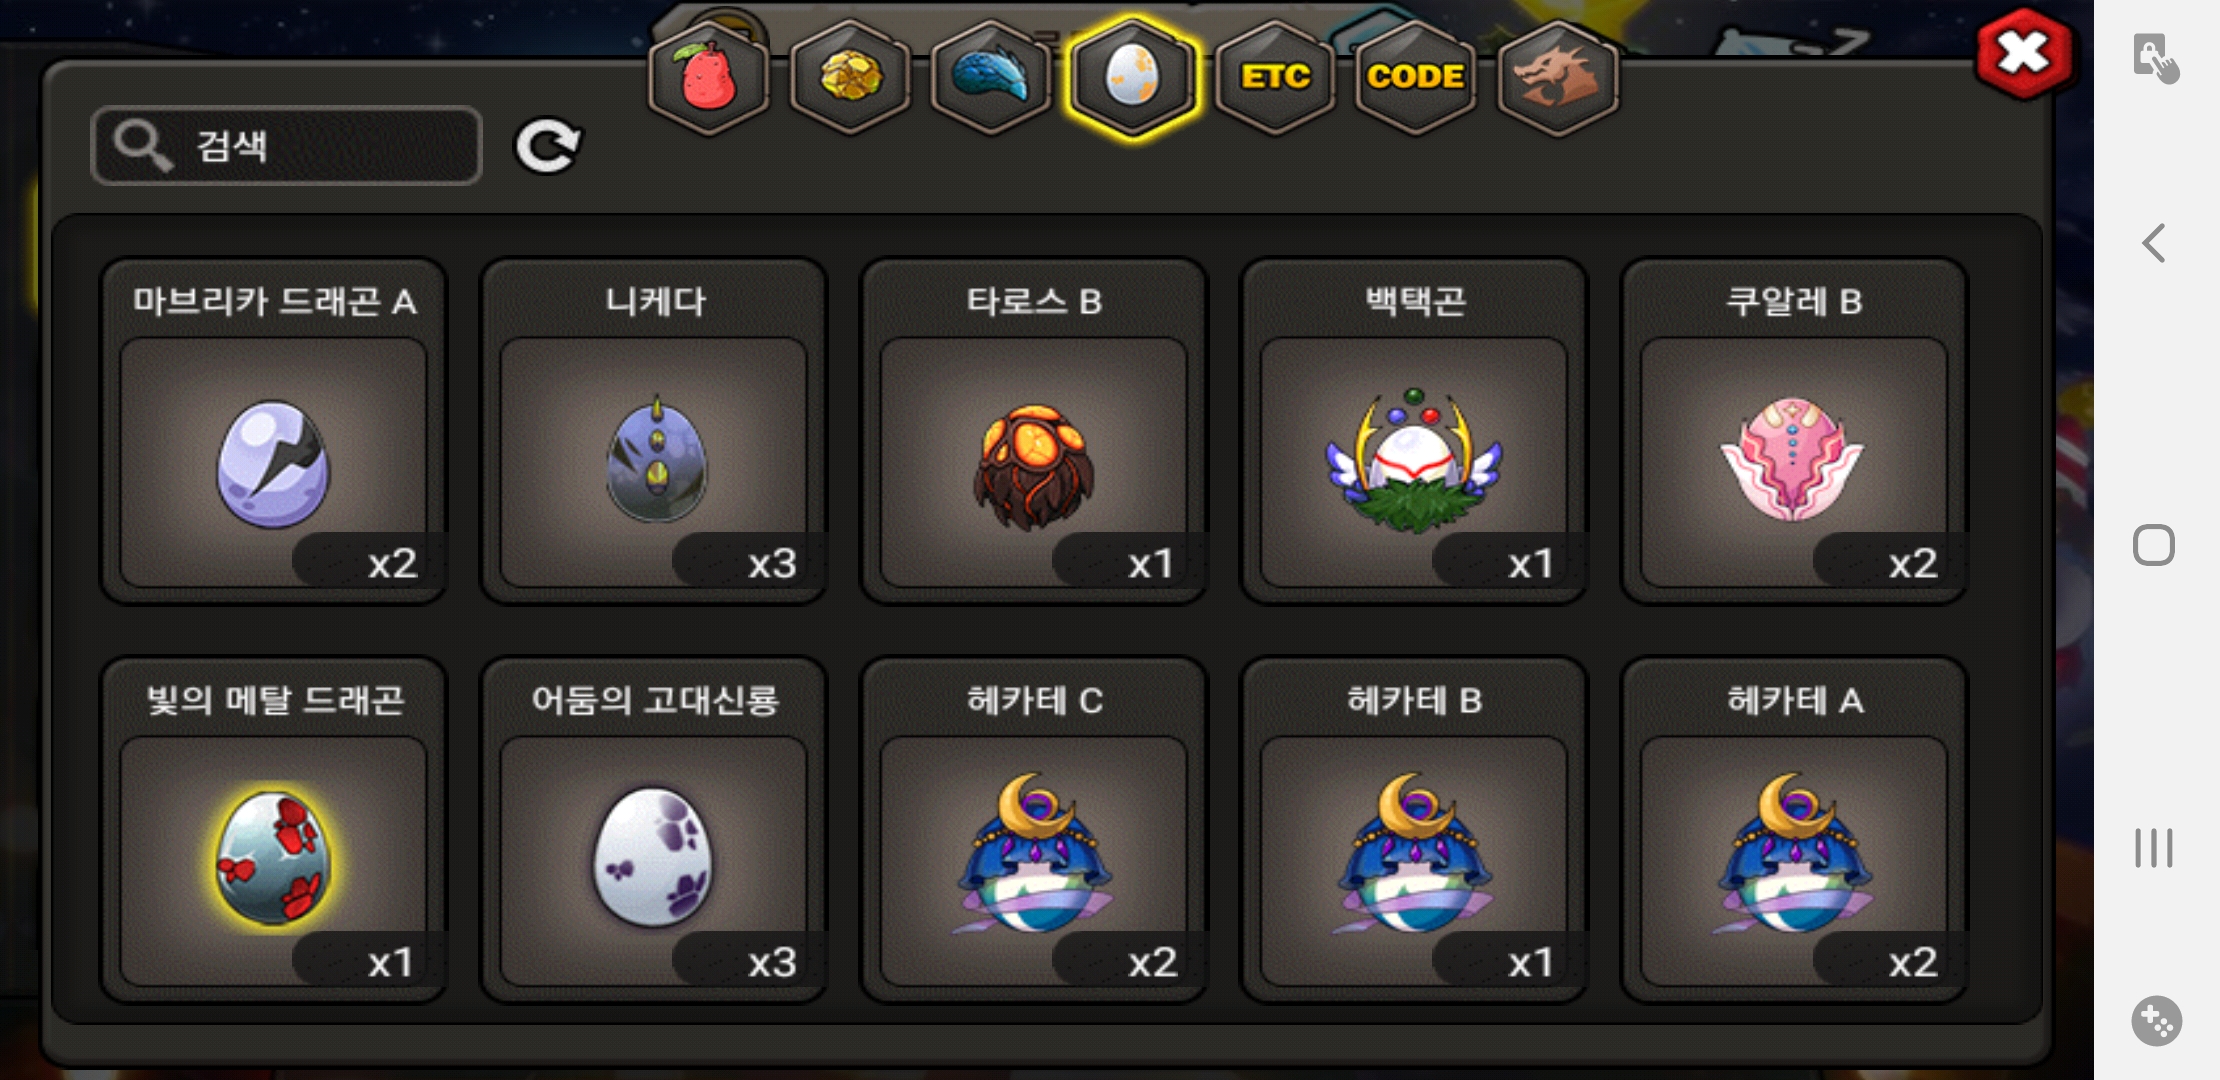Open the blue dragon scale tab
The width and height of the screenshot is (2220, 1080).
click(990, 78)
